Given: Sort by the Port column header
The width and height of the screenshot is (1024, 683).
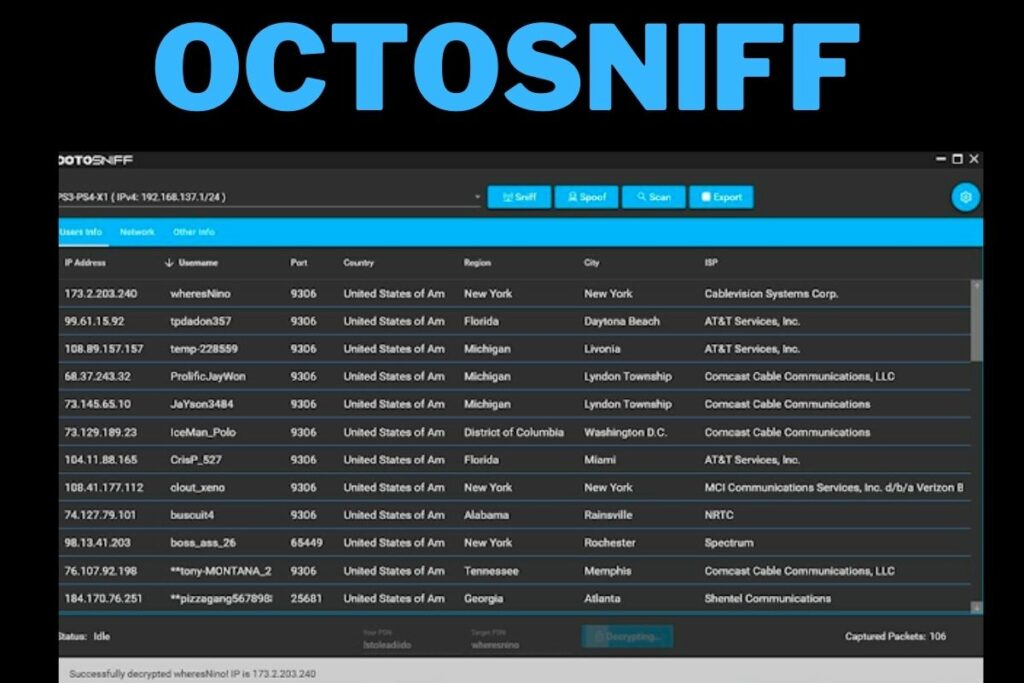Looking at the screenshot, I should (298, 262).
